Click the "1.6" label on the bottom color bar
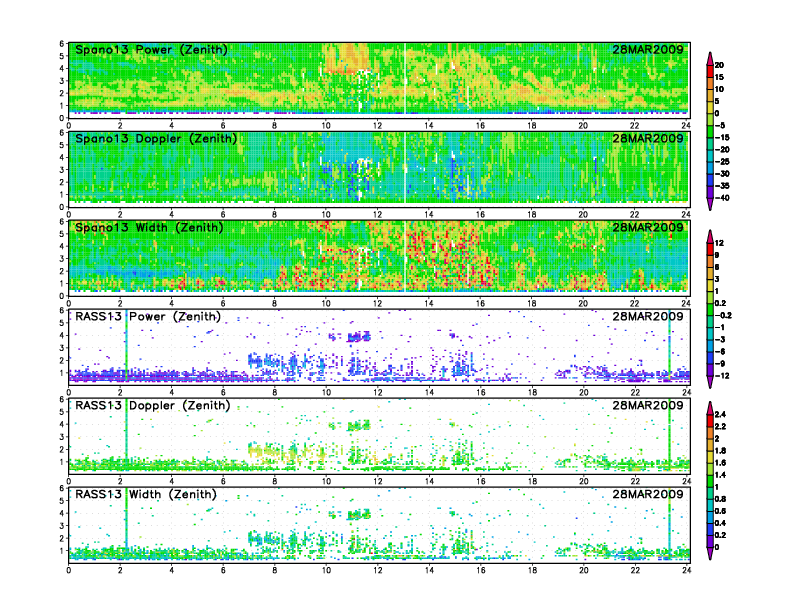This screenshot has width=792, height=612. pyautogui.click(x=721, y=463)
